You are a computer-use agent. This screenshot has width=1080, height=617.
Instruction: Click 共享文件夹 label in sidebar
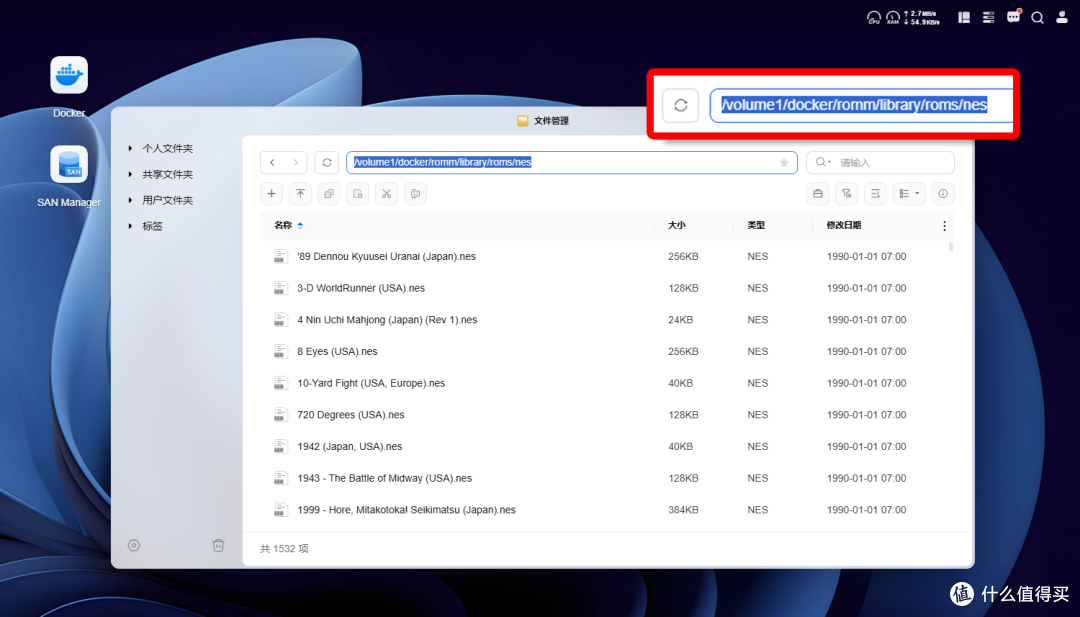[167, 174]
